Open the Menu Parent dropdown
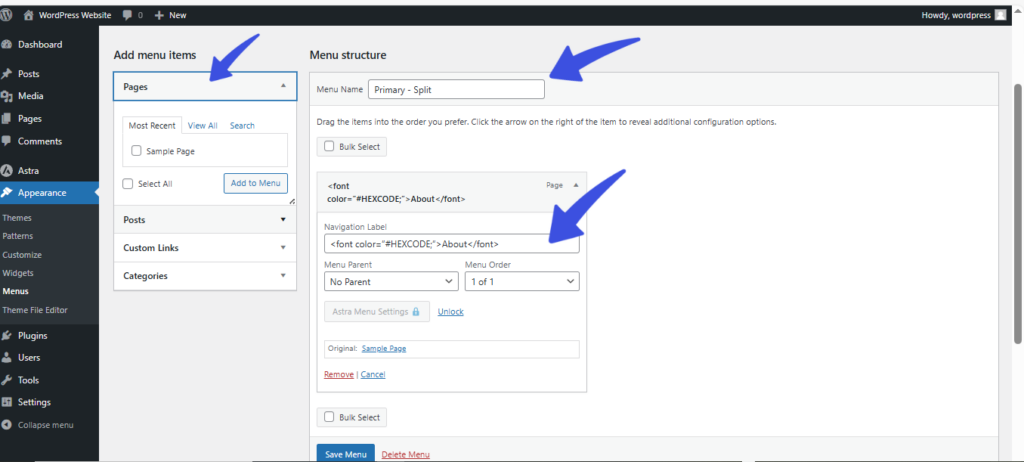 tap(391, 282)
